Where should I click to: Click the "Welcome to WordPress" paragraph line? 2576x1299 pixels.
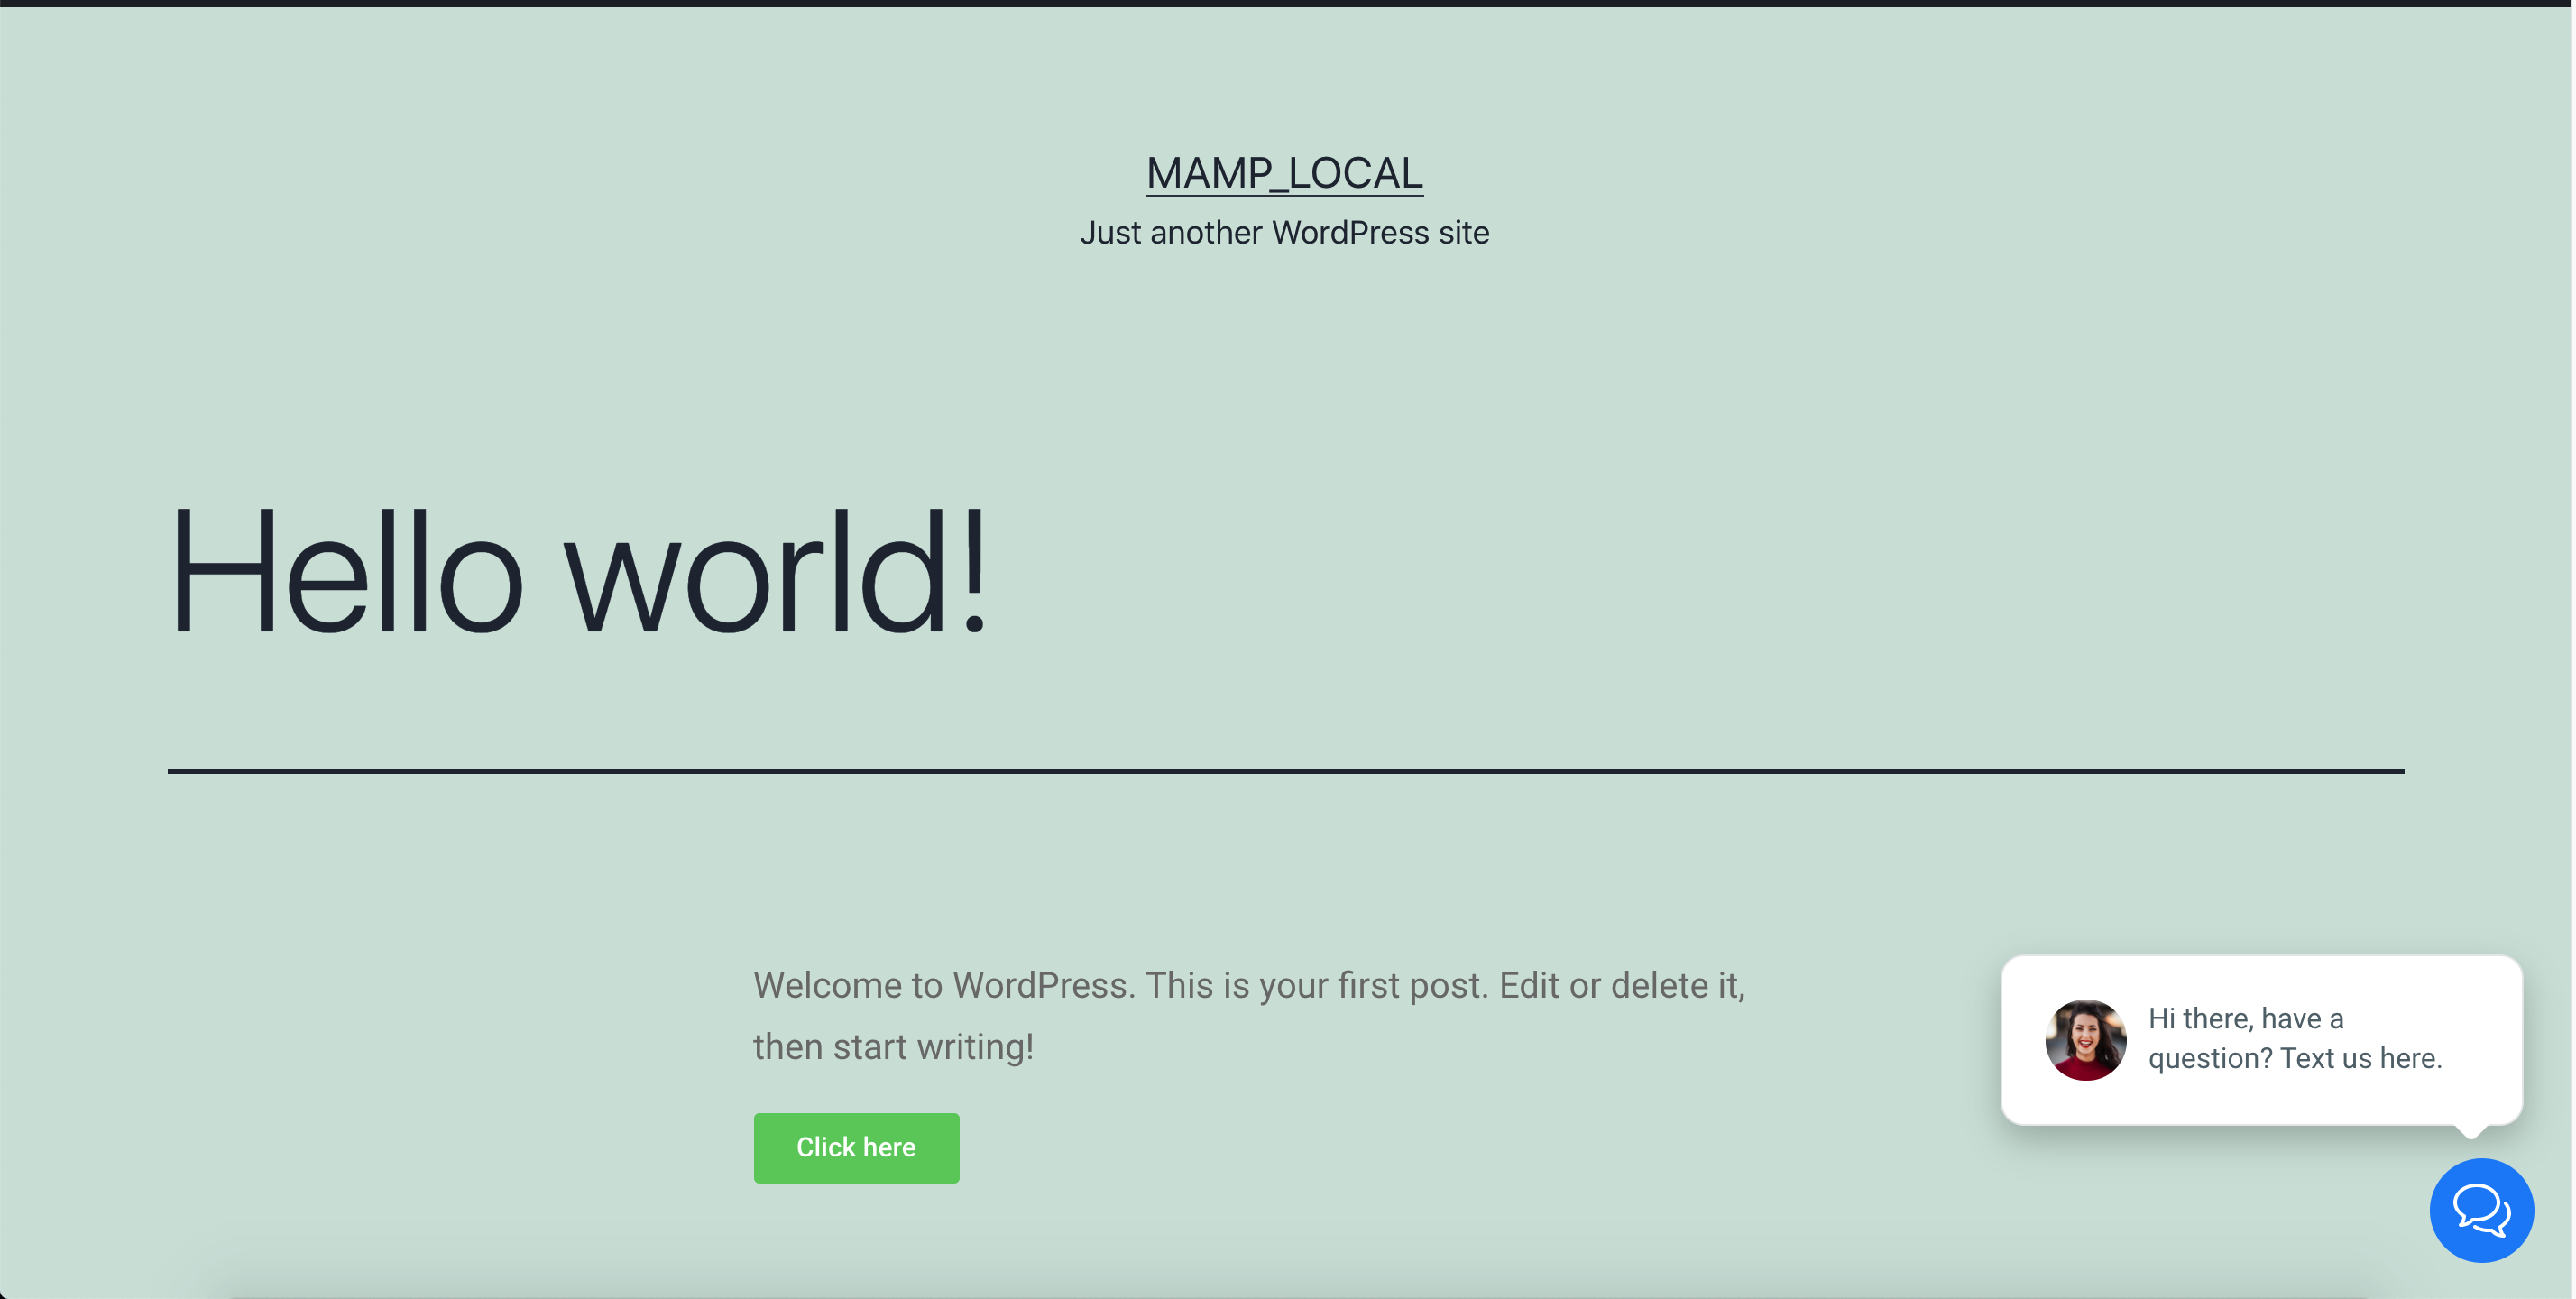(1249, 985)
